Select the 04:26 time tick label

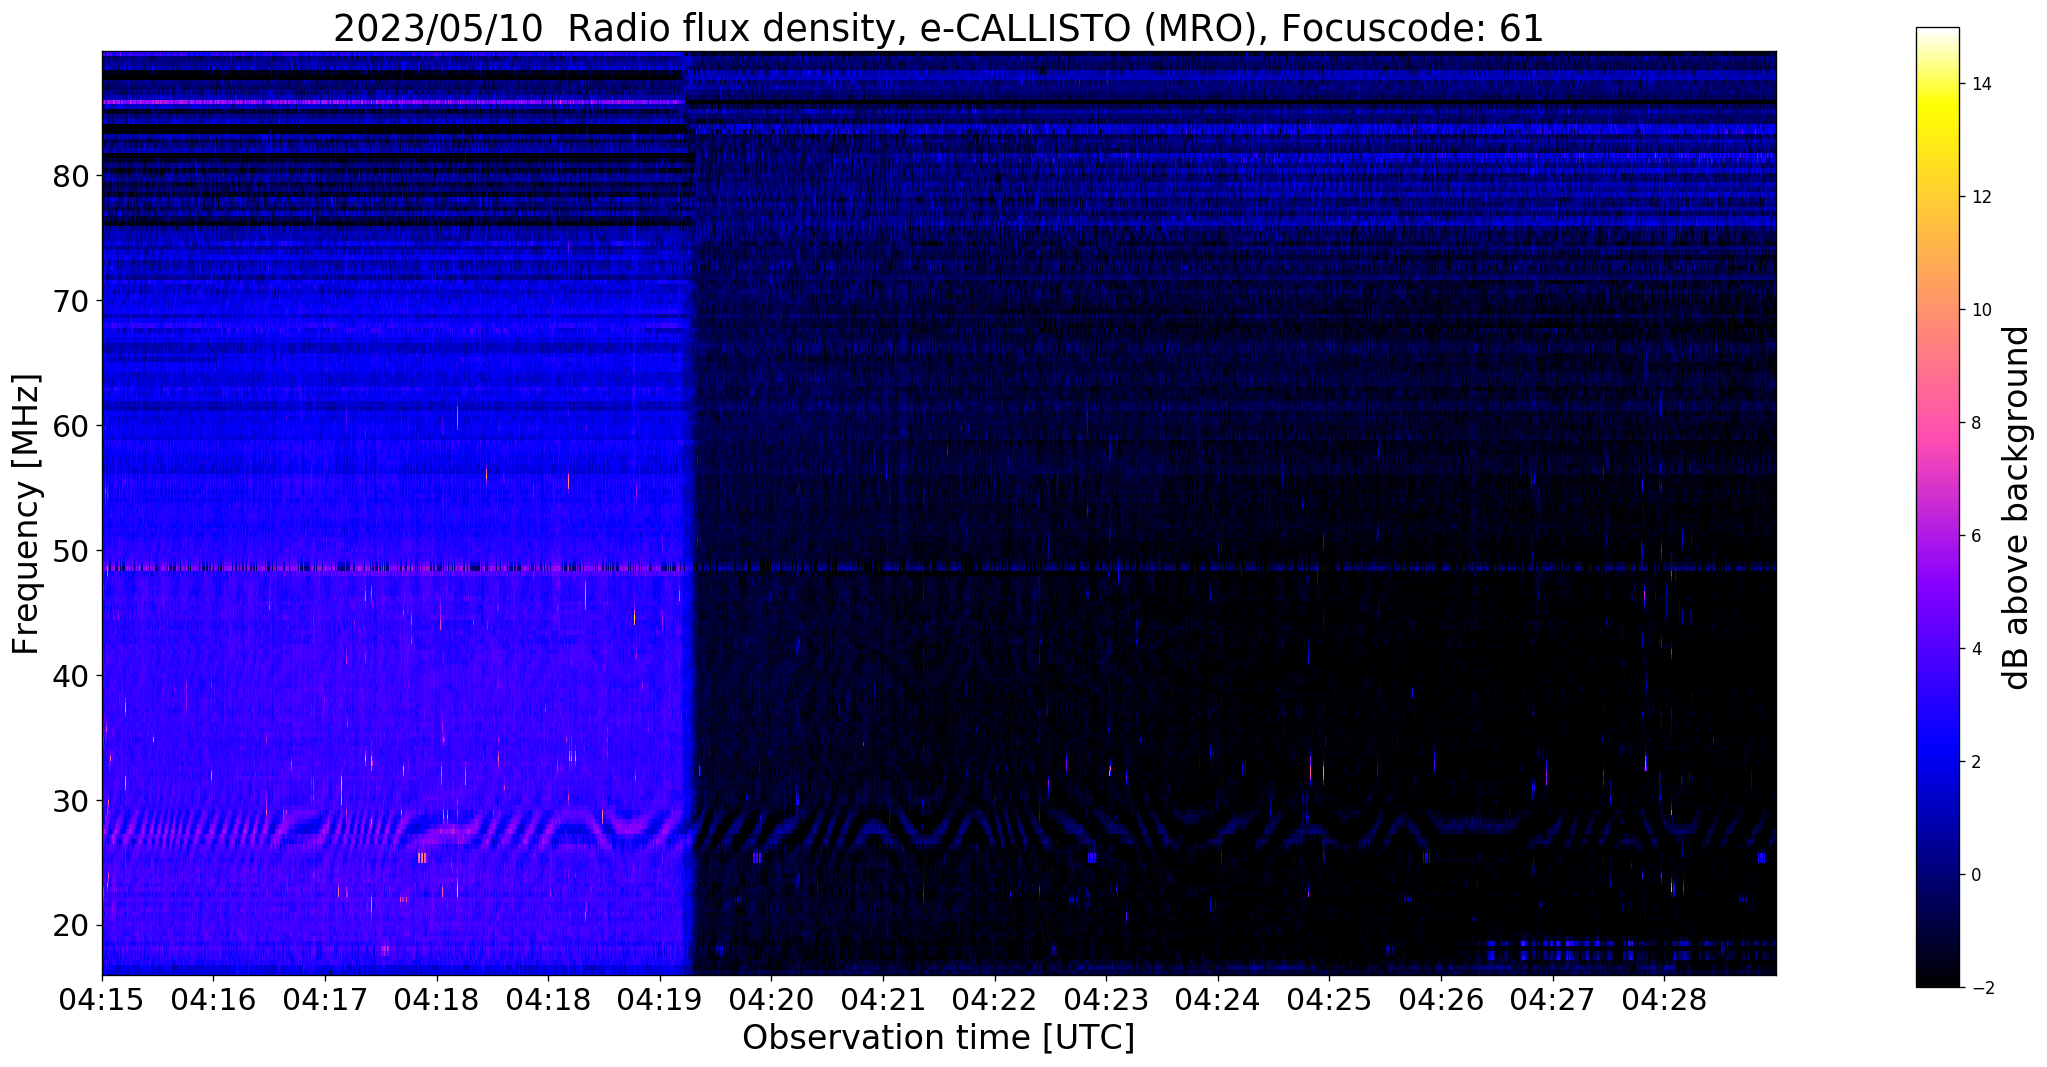[1440, 999]
